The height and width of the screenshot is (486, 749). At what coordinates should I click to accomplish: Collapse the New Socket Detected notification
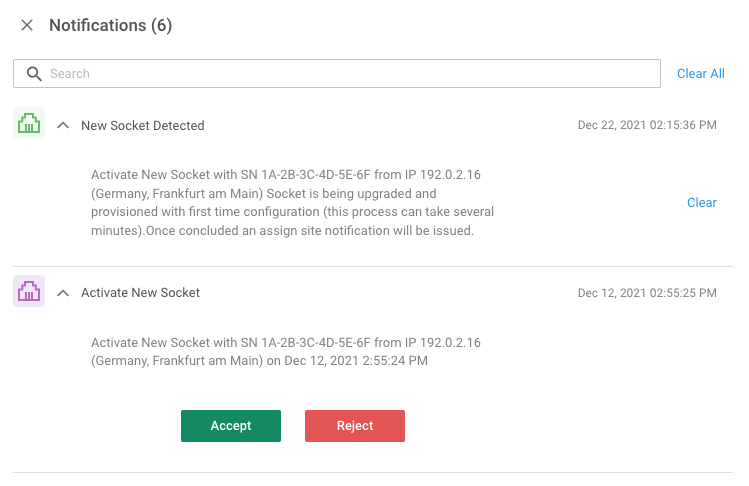(63, 126)
